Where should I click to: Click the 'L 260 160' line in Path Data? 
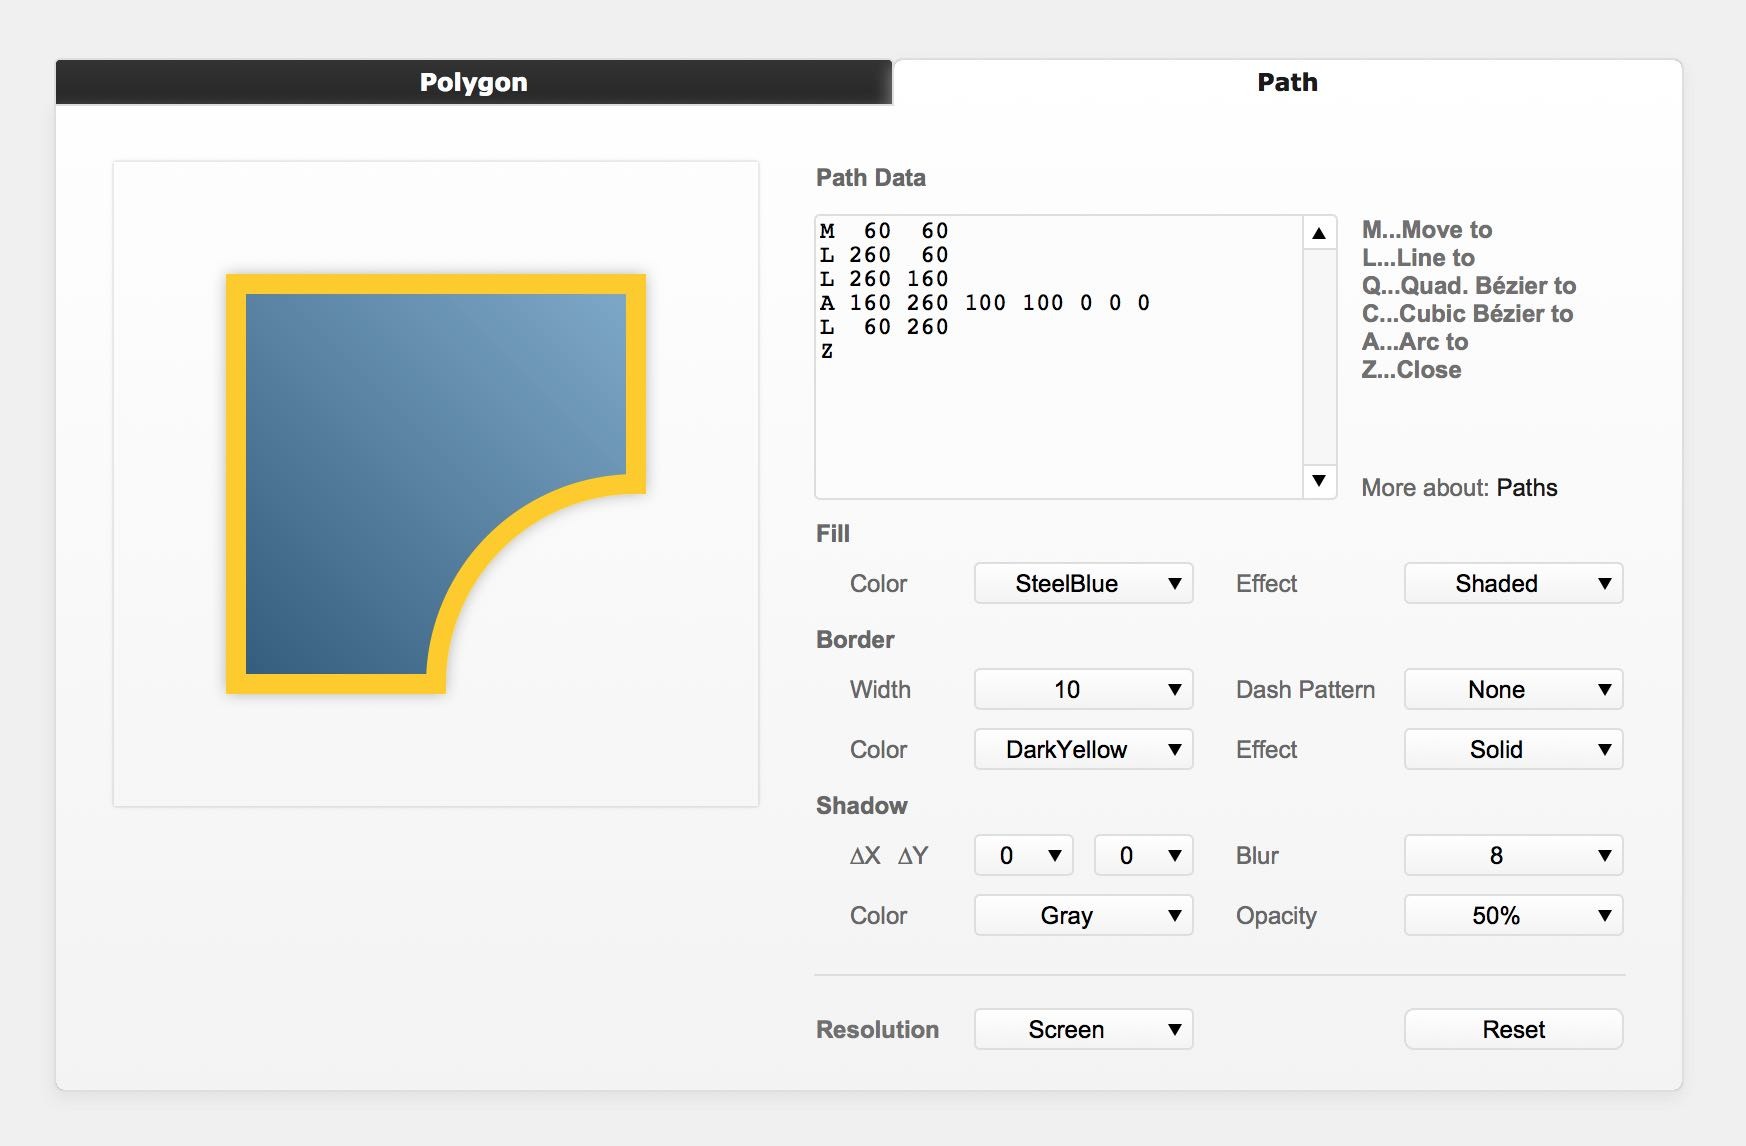click(884, 279)
